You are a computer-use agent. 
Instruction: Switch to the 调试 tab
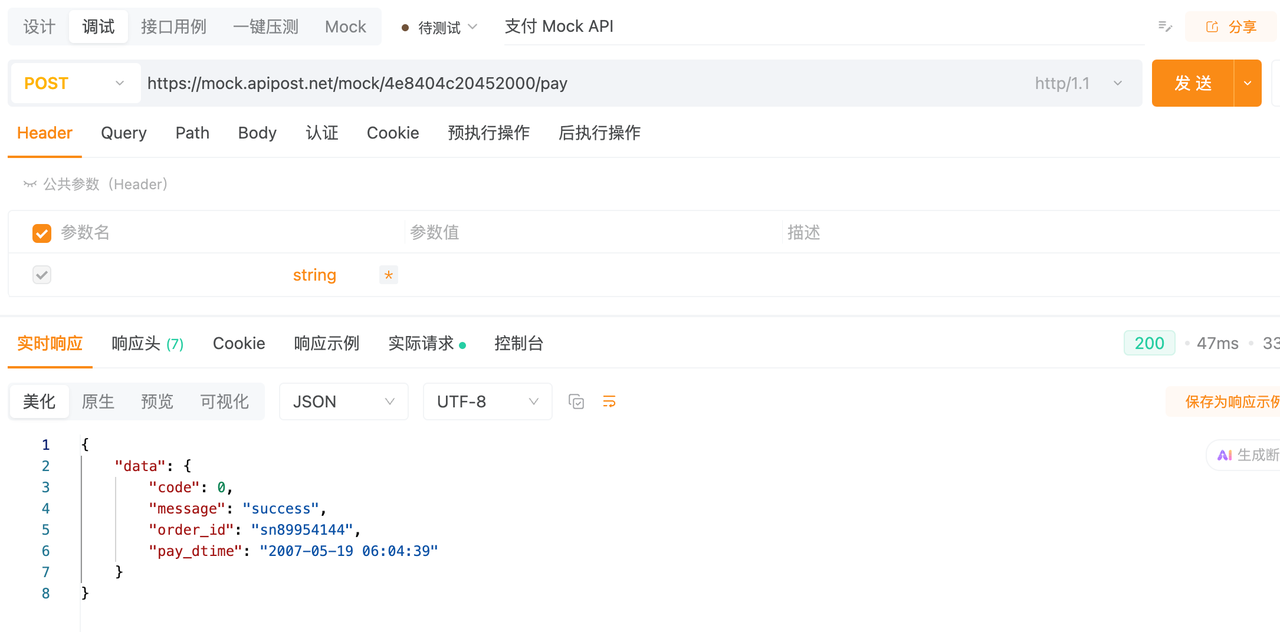pyautogui.click(x=98, y=27)
